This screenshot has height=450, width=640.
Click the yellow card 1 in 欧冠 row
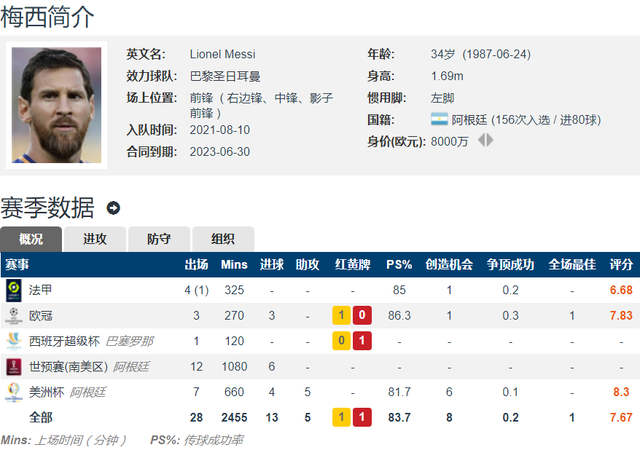pyautogui.click(x=341, y=315)
